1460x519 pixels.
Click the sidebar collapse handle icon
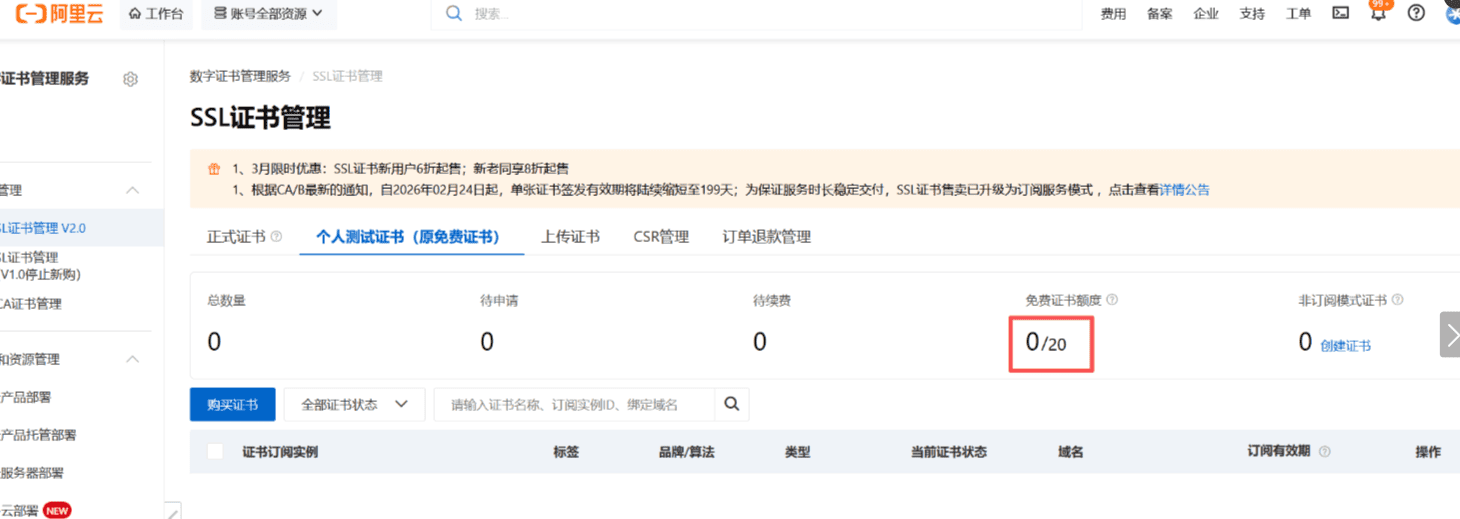[x=173, y=511]
